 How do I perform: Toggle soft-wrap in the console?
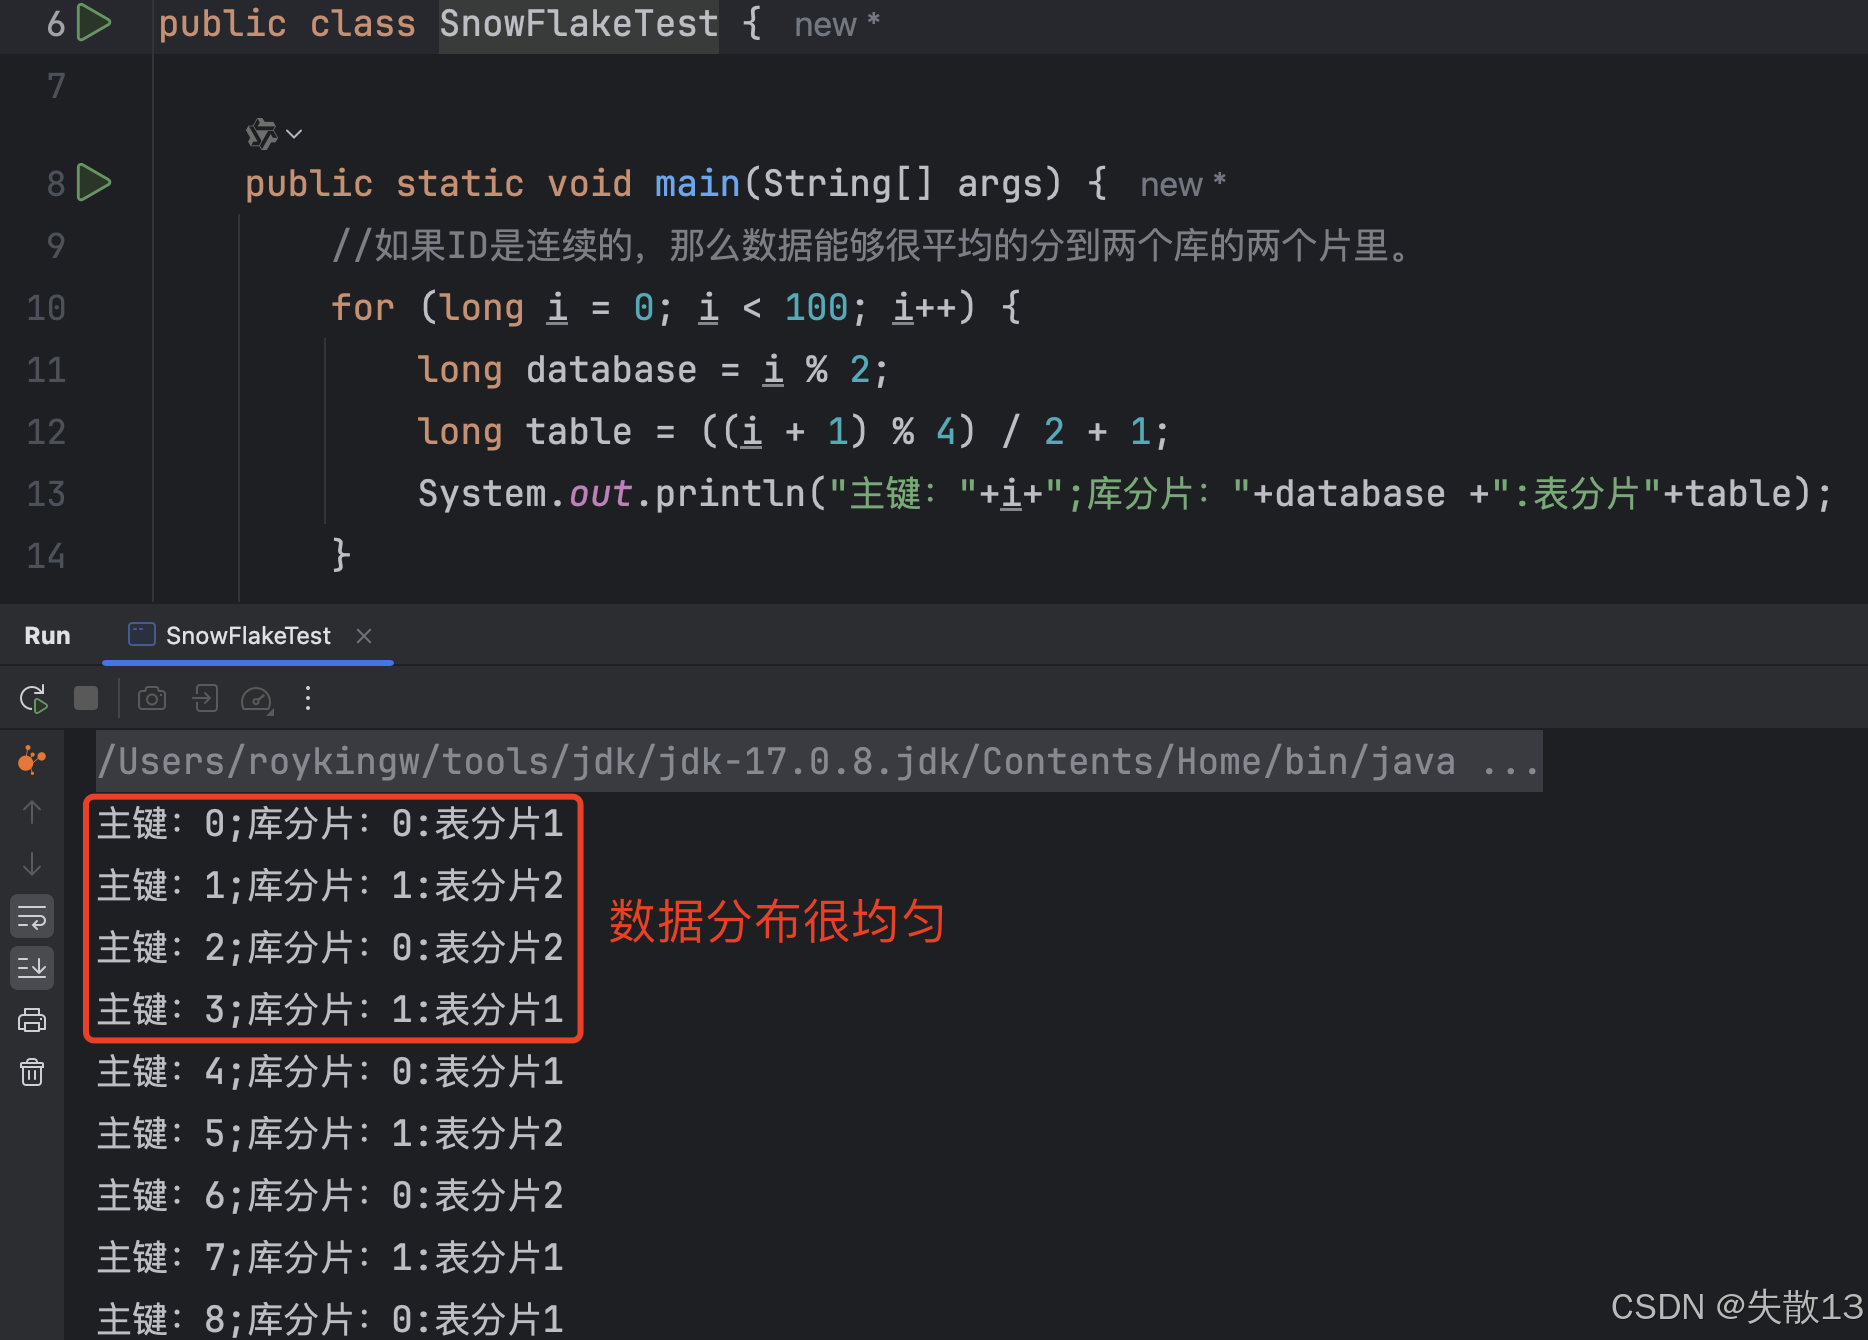pyautogui.click(x=32, y=916)
